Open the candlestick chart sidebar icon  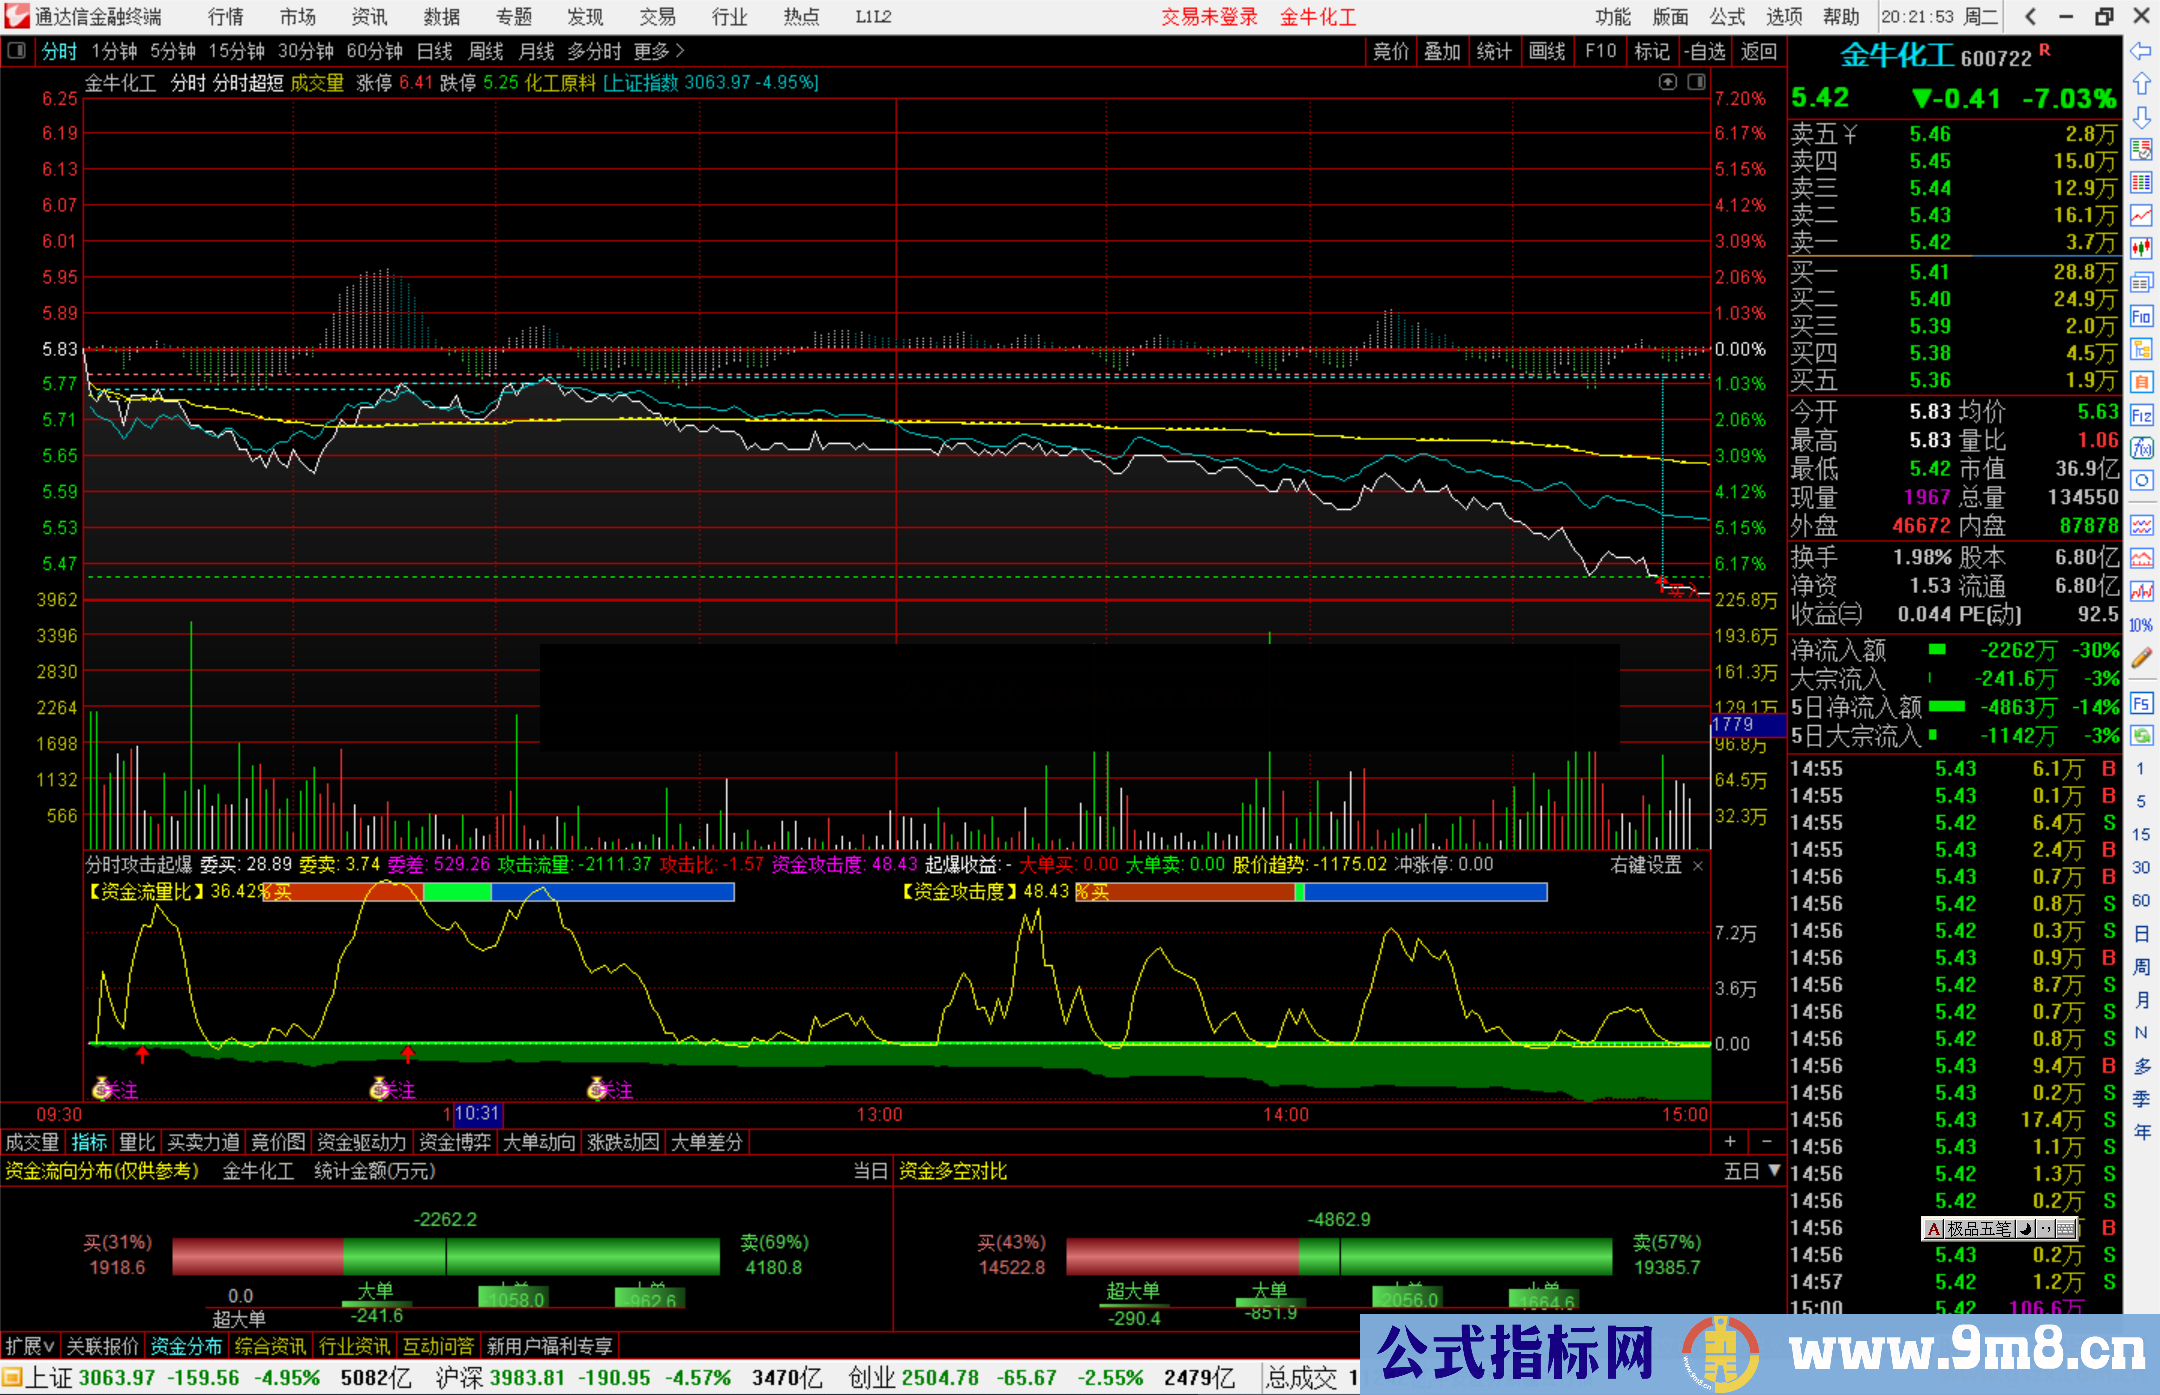[2141, 248]
